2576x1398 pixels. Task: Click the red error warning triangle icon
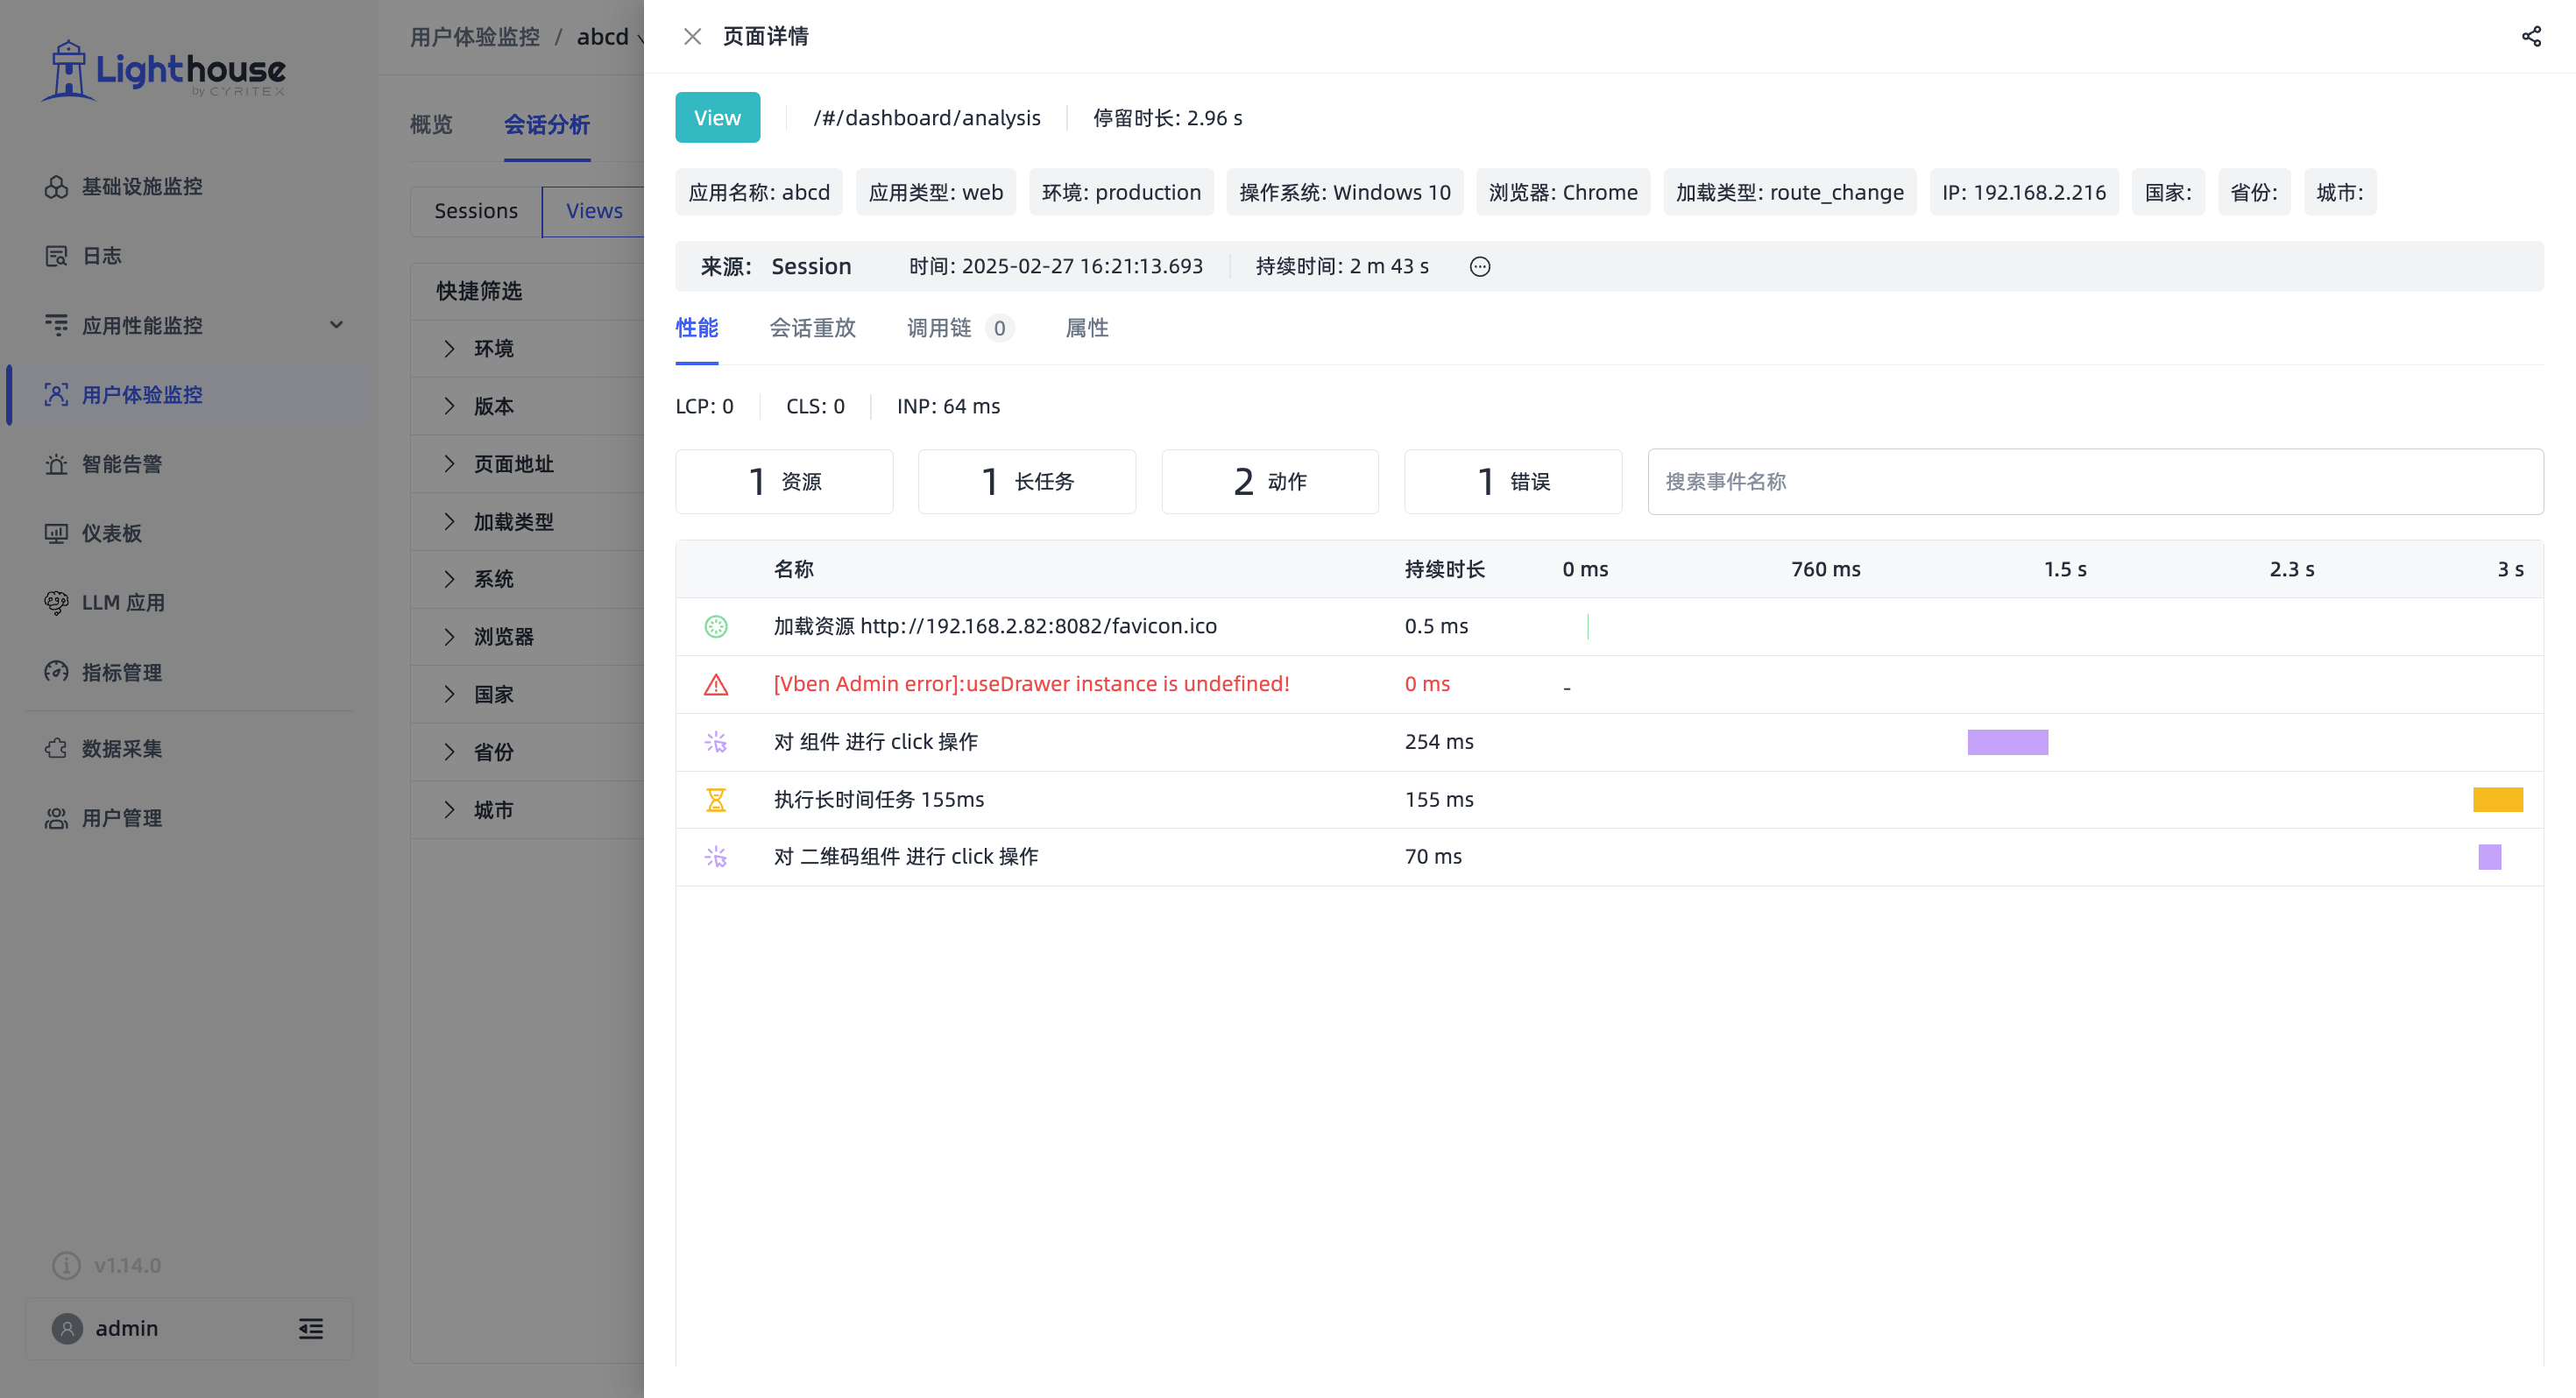(x=716, y=685)
